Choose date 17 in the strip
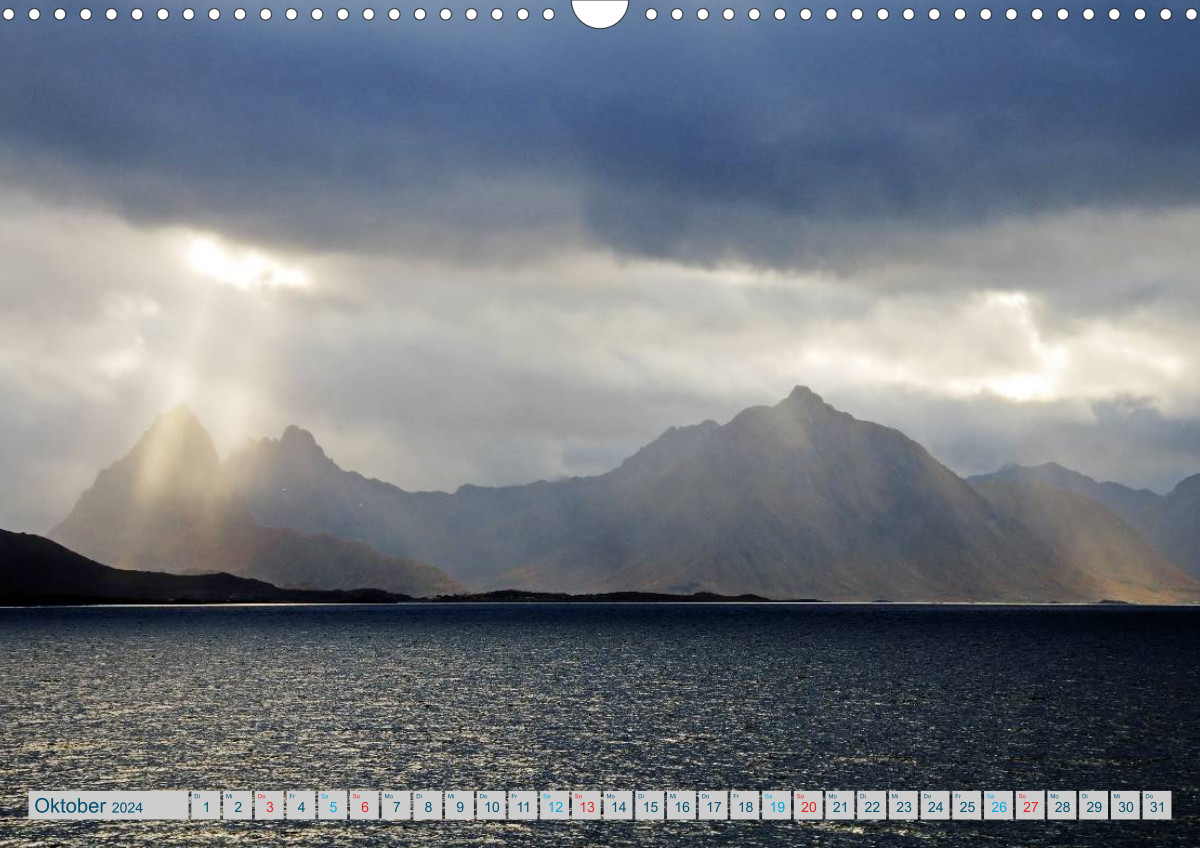 pos(713,806)
